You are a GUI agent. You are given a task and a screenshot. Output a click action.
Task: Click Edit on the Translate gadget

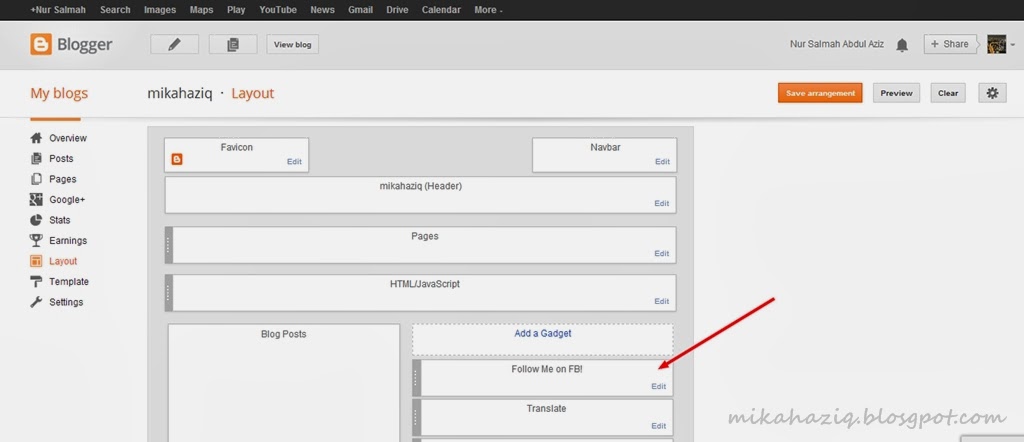(x=659, y=426)
